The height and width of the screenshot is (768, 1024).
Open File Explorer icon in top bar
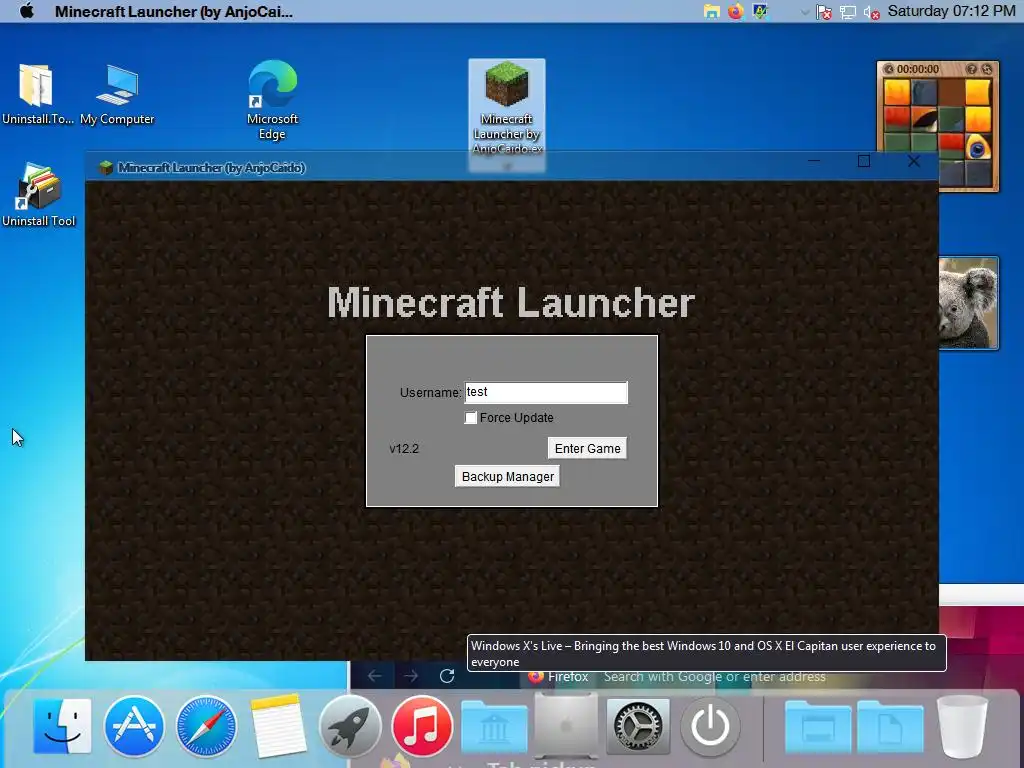(711, 11)
